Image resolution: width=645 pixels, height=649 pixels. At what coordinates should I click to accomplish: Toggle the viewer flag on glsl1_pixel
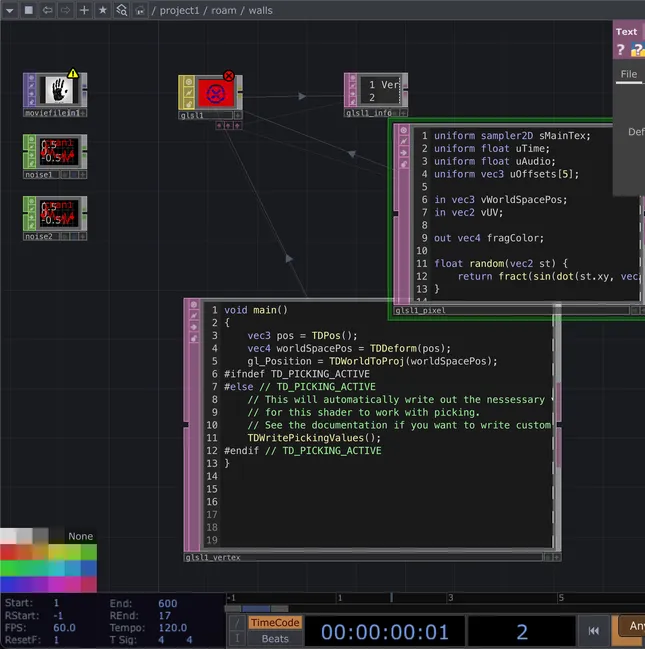click(404, 130)
